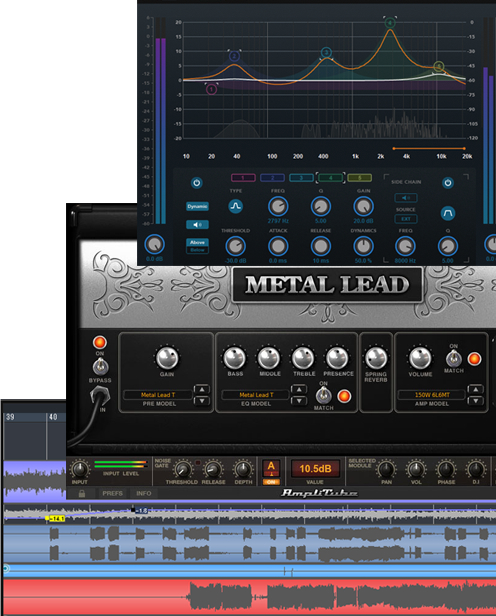
Task: Open AmpliTube INFO
Action: [143, 493]
